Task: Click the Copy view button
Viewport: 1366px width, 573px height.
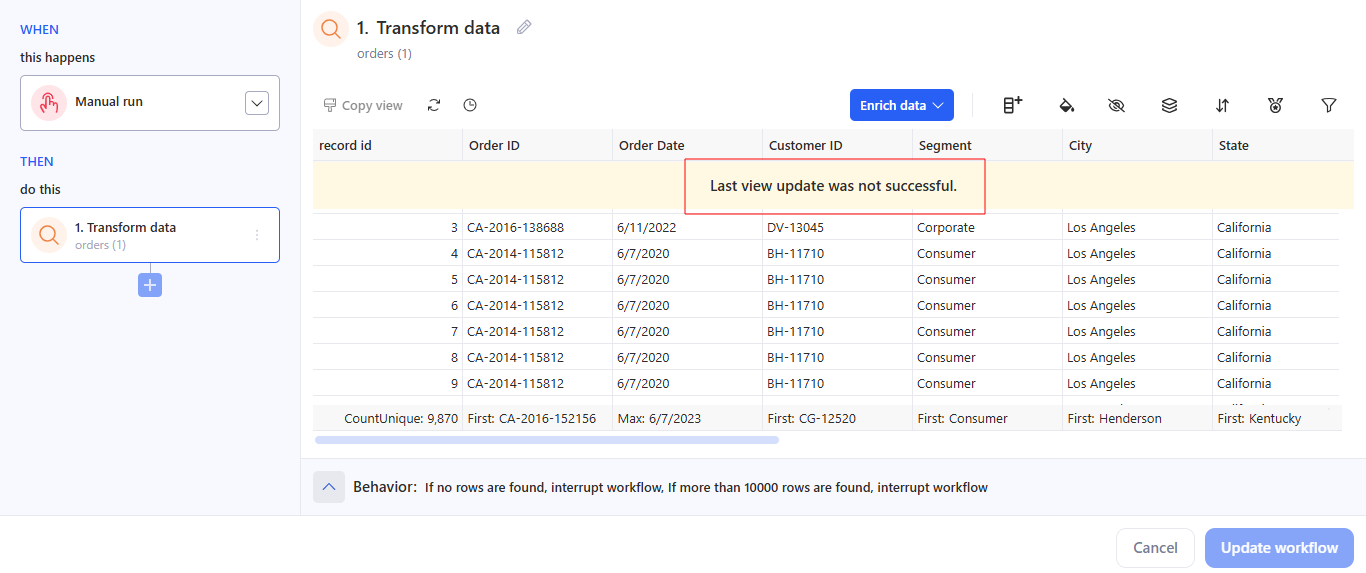Action: (x=363, y=105)
